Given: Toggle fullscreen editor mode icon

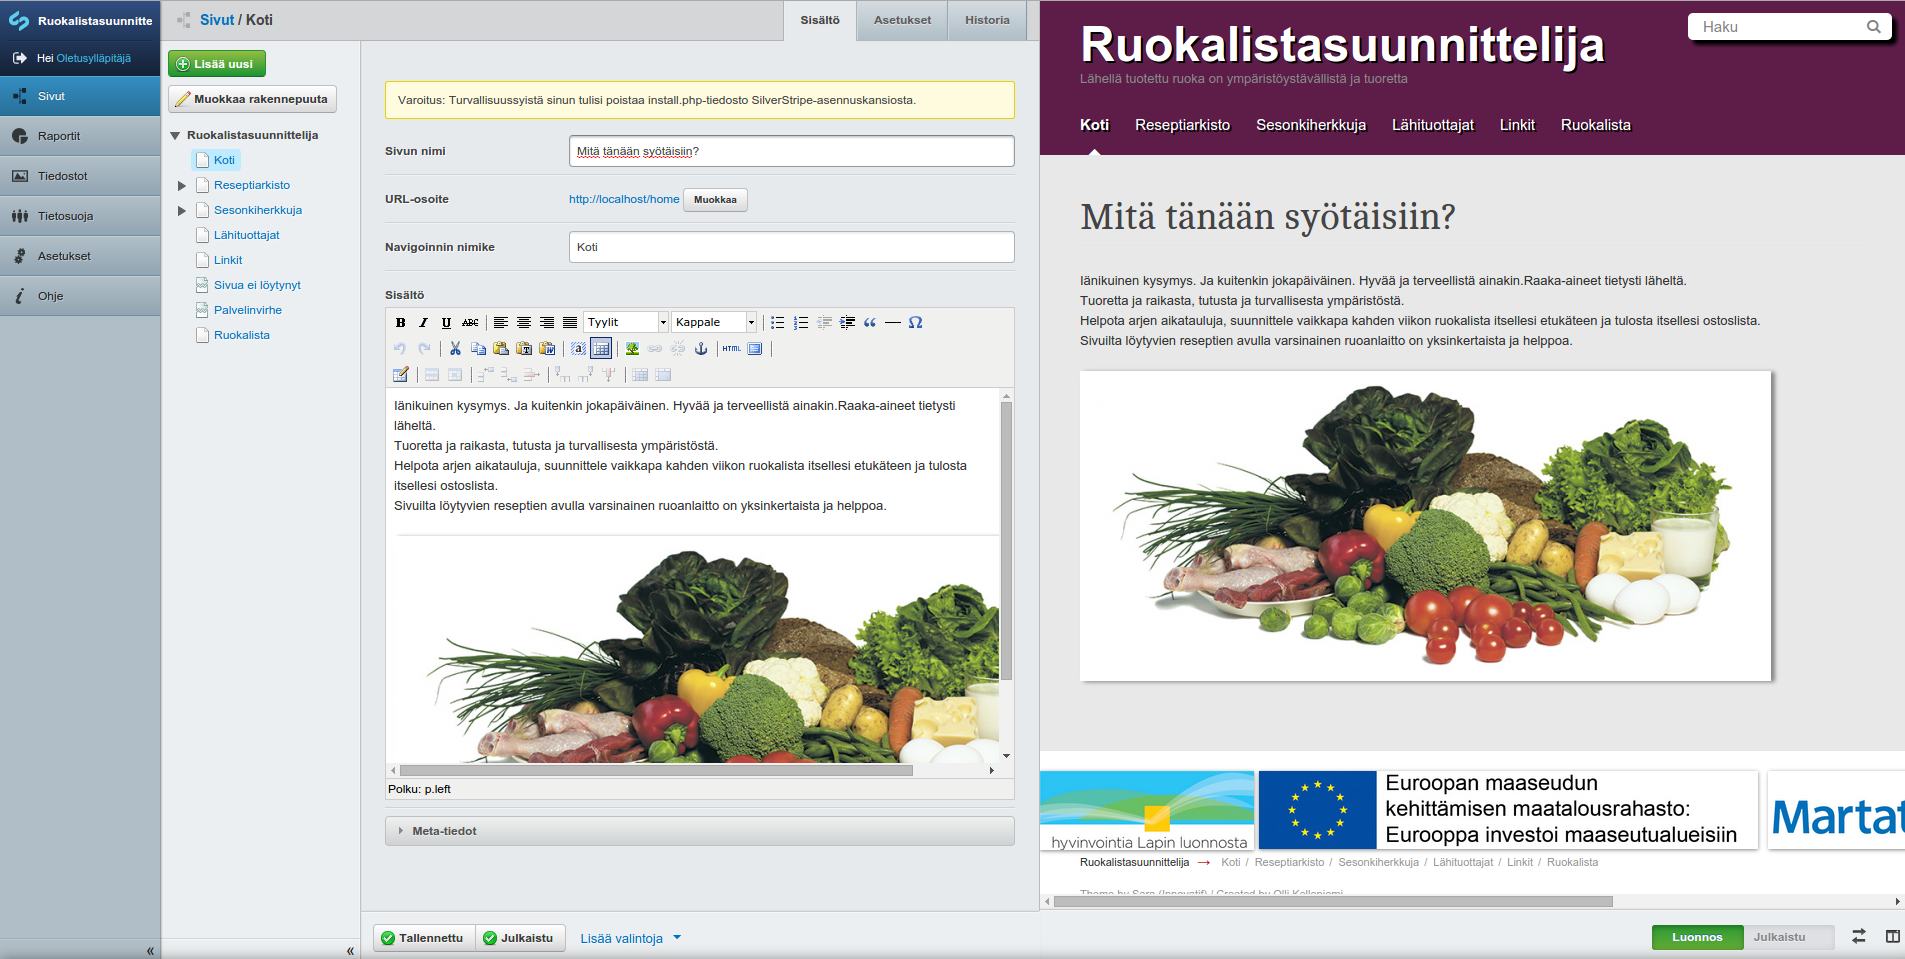Looking at the screenshot, I should pyautogui.click(x=755, y=348).
